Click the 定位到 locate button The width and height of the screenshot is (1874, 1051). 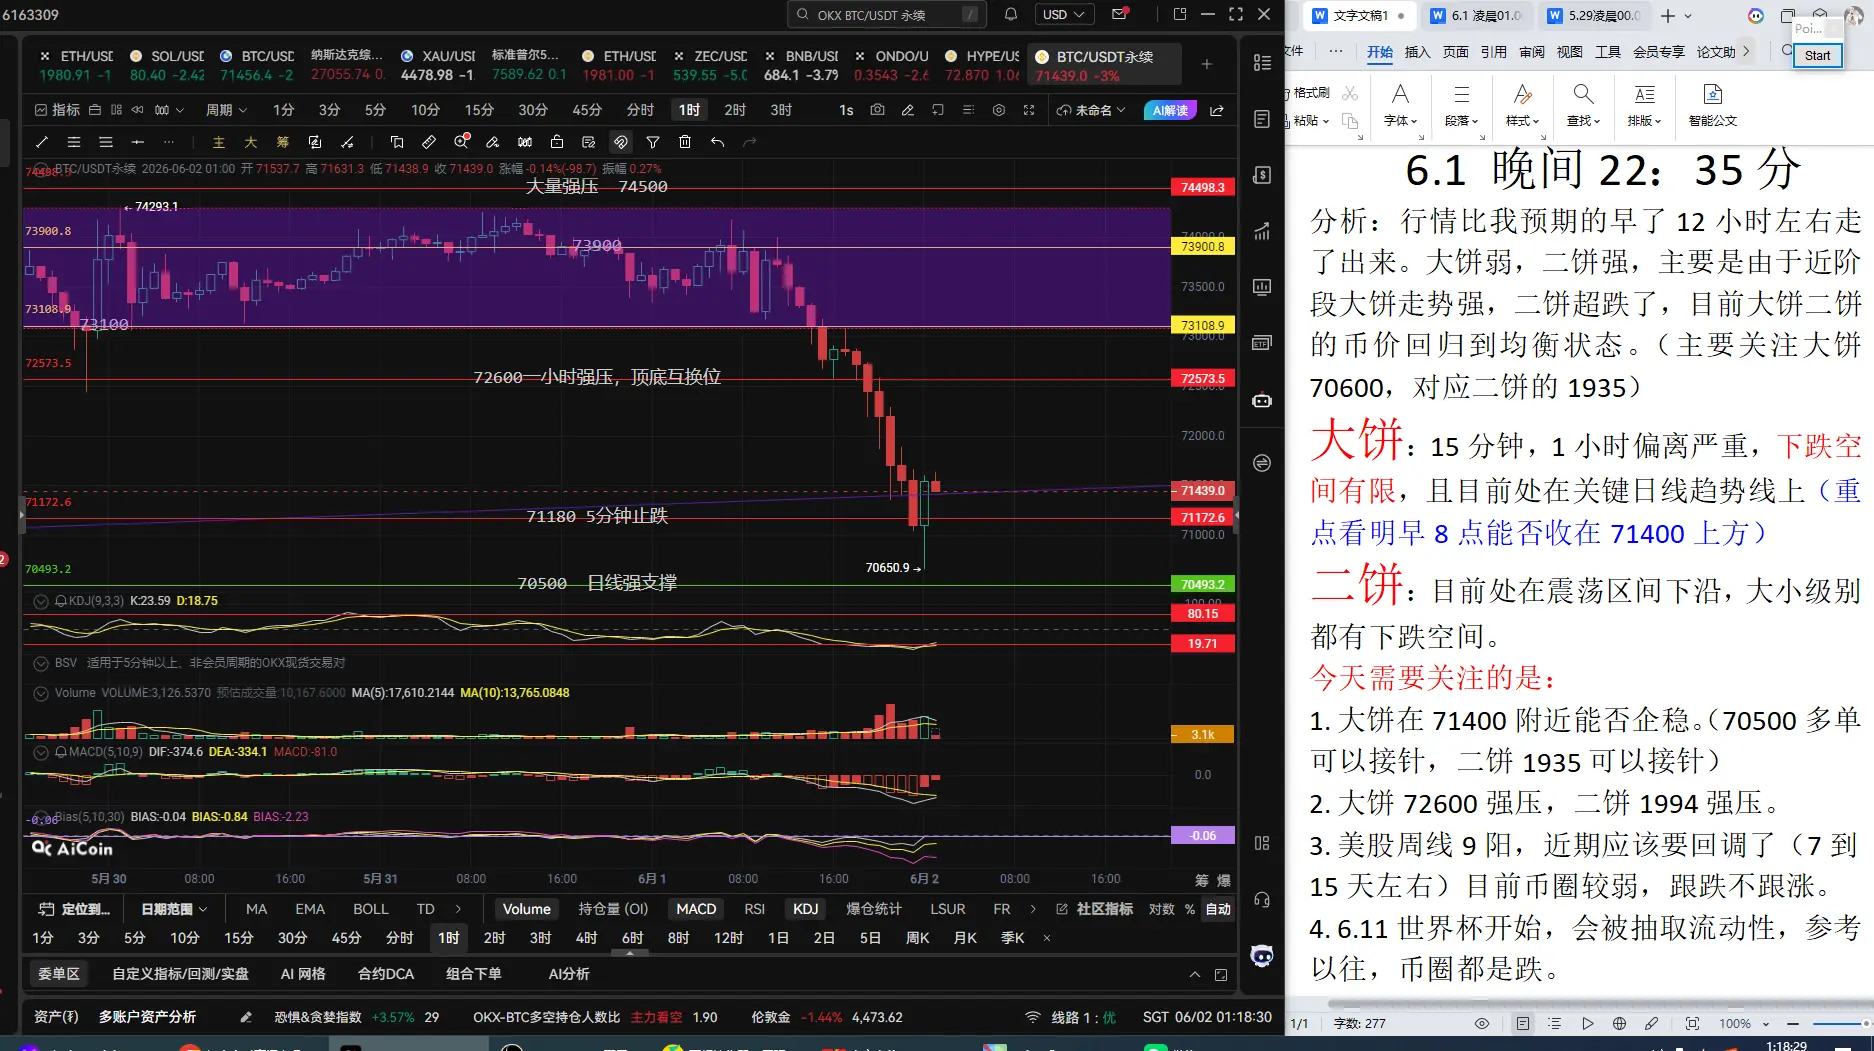74,909
